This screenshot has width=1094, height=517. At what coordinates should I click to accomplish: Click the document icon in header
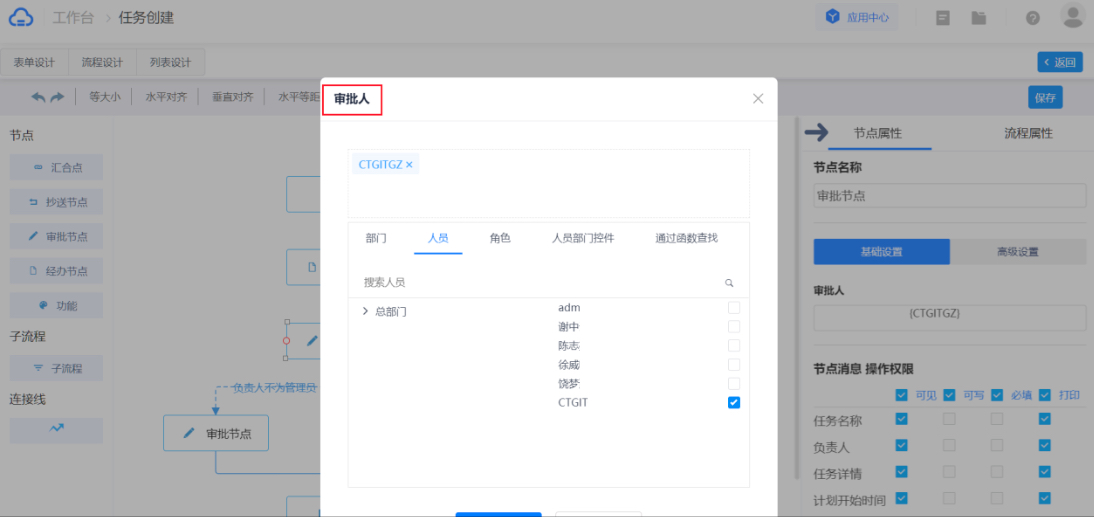[x=943, y=18]
